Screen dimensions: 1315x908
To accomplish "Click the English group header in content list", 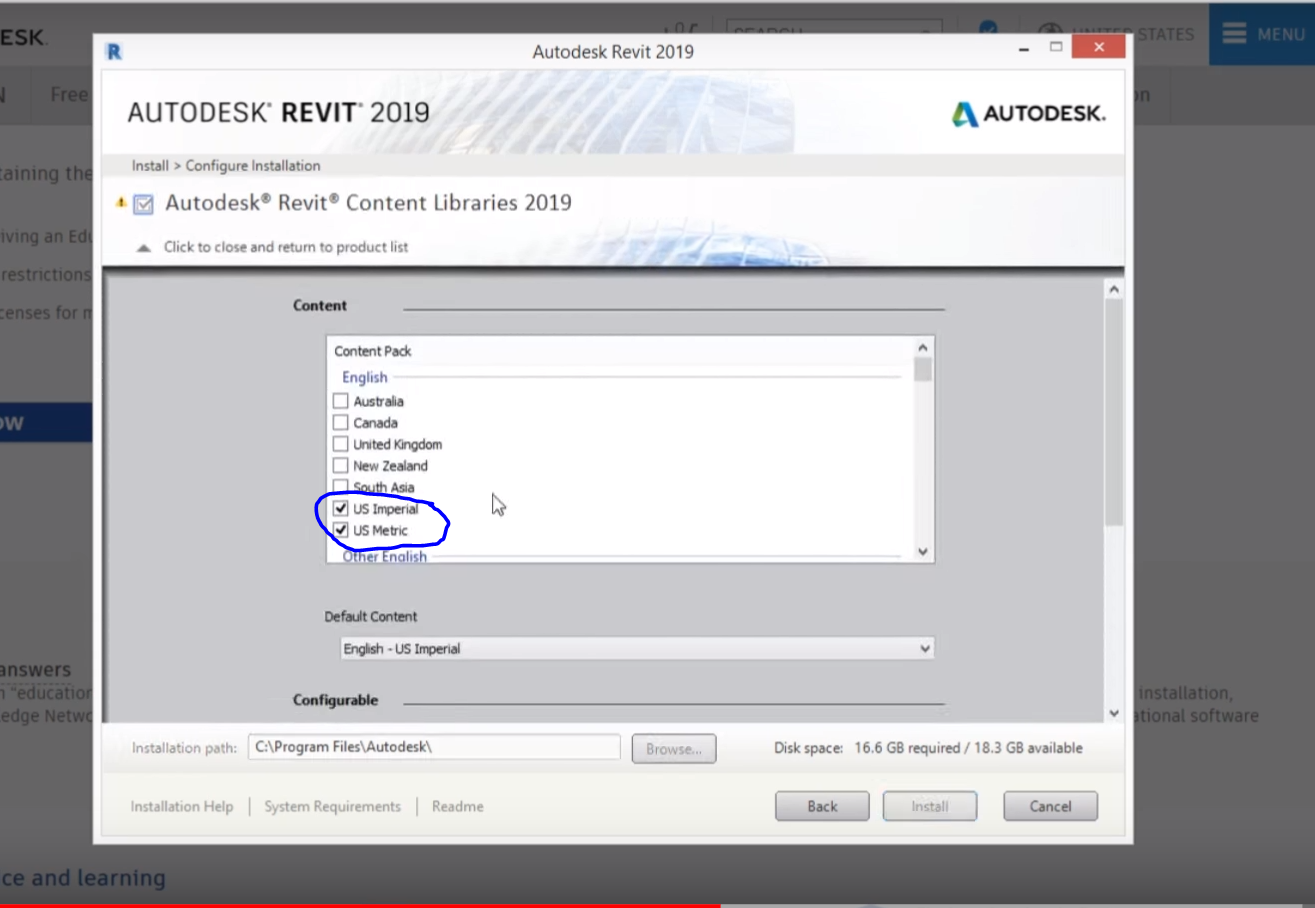I will point(365,377).
